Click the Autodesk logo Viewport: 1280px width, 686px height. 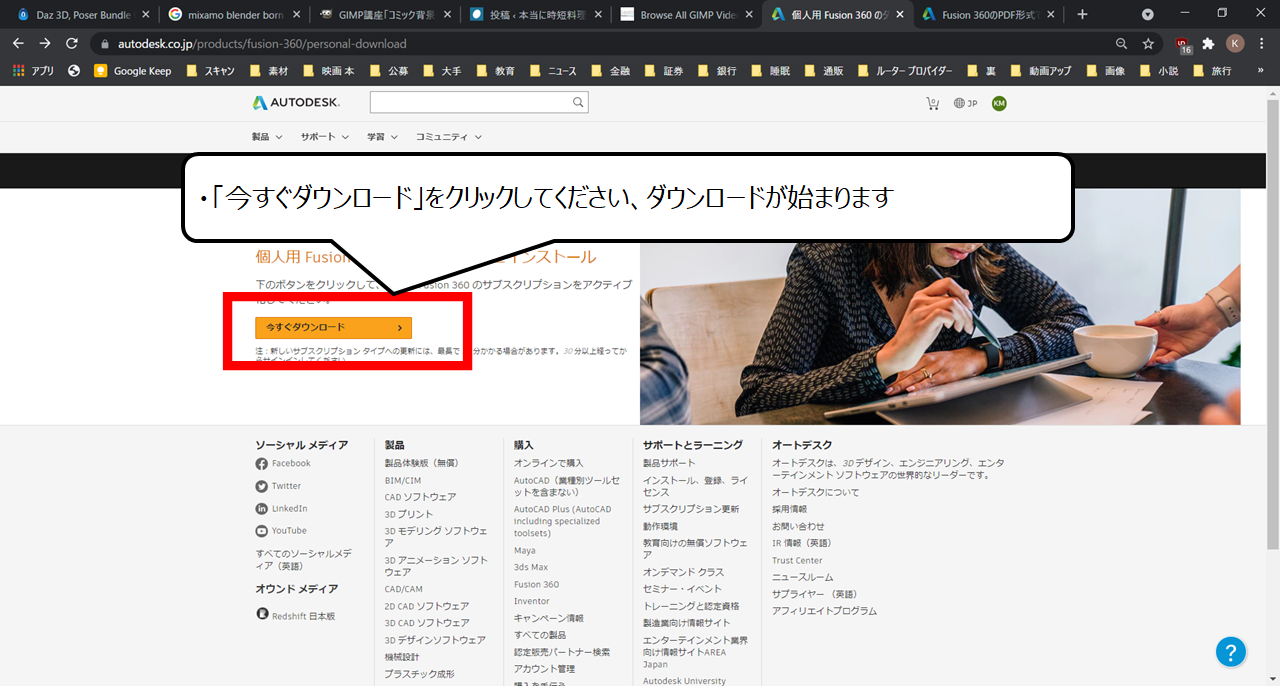[296, 103]
